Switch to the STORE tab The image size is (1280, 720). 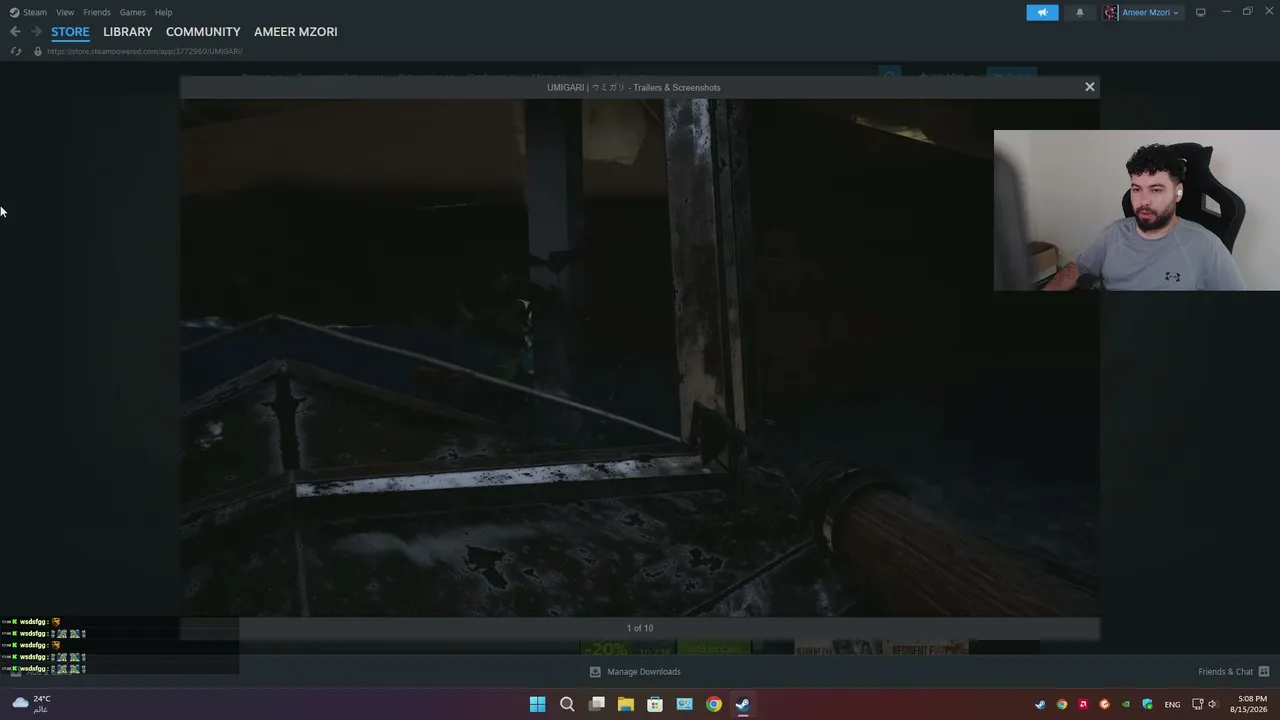pyautogui.click(x=70, y=32)
